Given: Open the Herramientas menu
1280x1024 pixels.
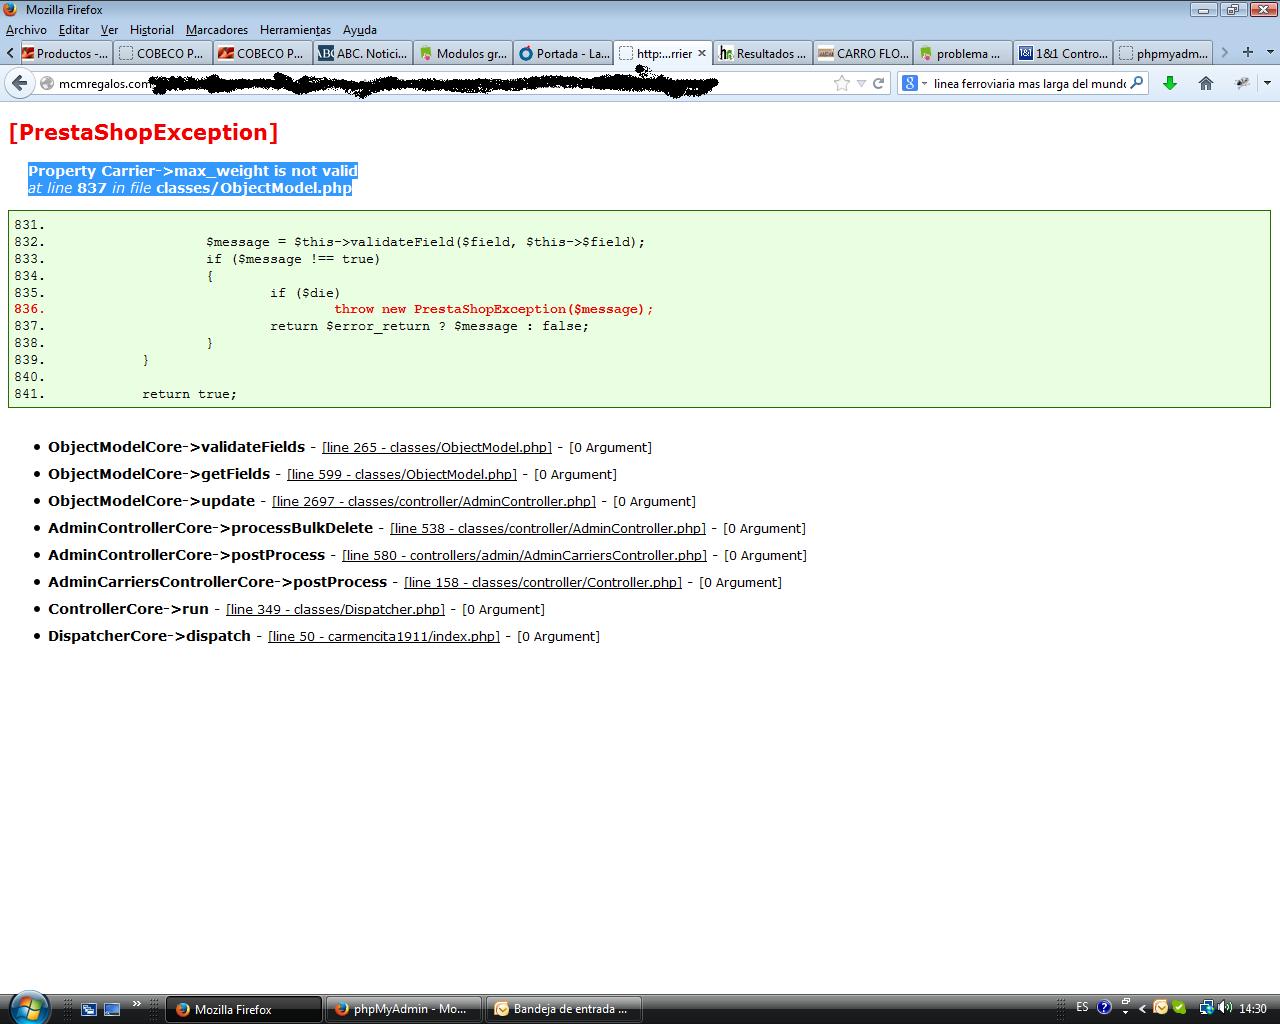Looking at the screenshot, I should tap(295, 30).
